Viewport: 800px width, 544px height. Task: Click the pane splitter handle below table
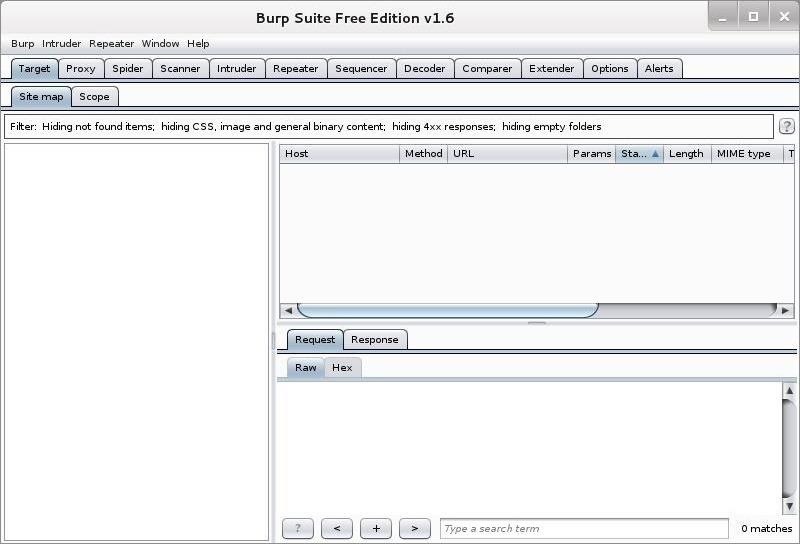pos(537,323)
